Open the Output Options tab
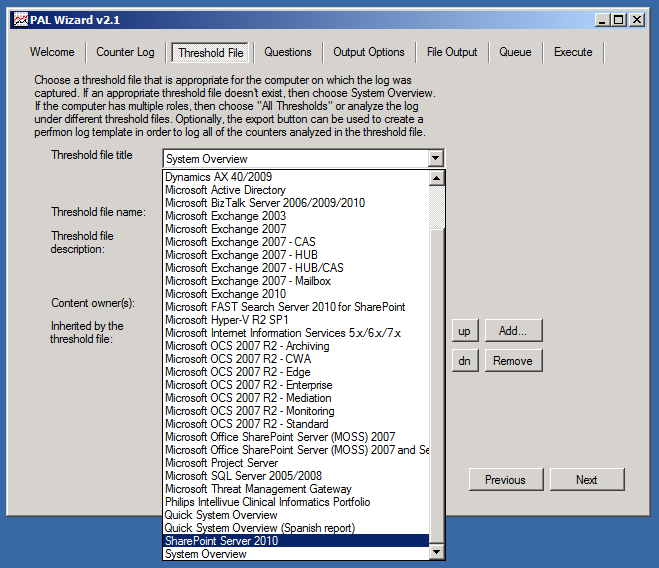This screenshot has width=659, height=568. 369,52
